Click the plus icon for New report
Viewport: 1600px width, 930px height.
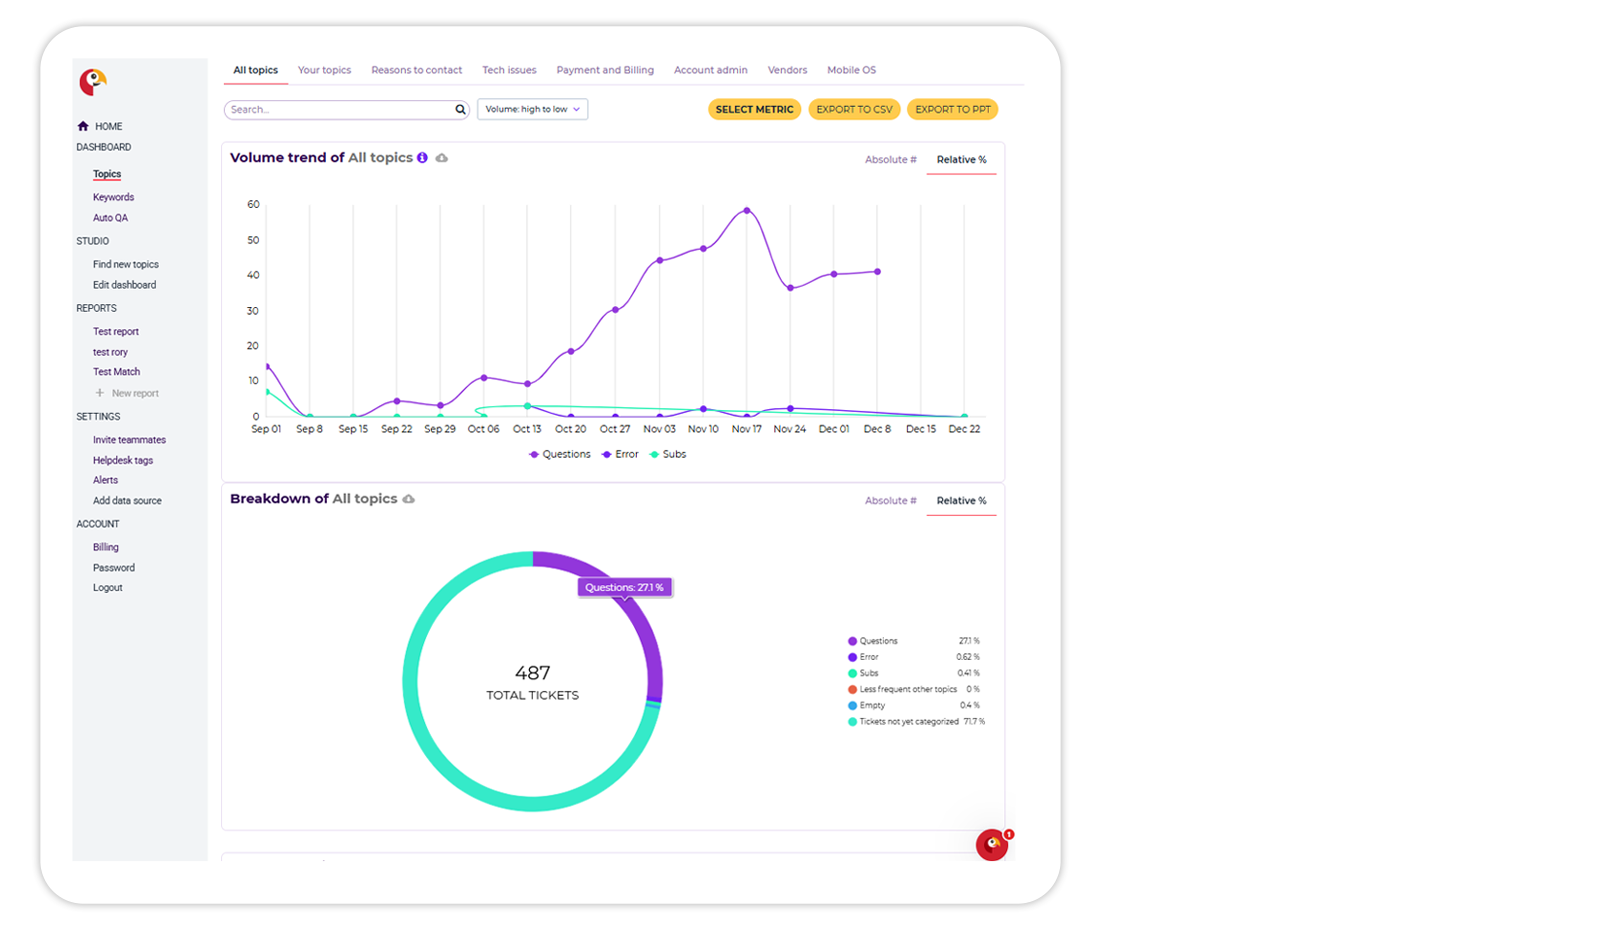click(x=100, y=393)
